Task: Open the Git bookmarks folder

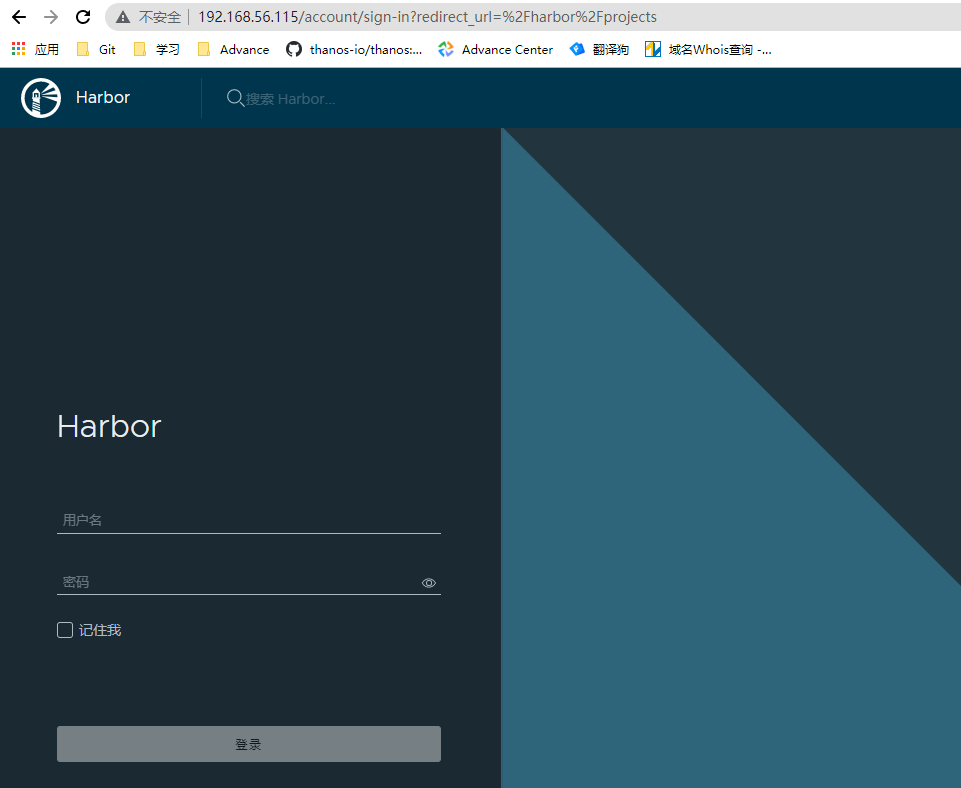Action: click(x=96, y=50)
